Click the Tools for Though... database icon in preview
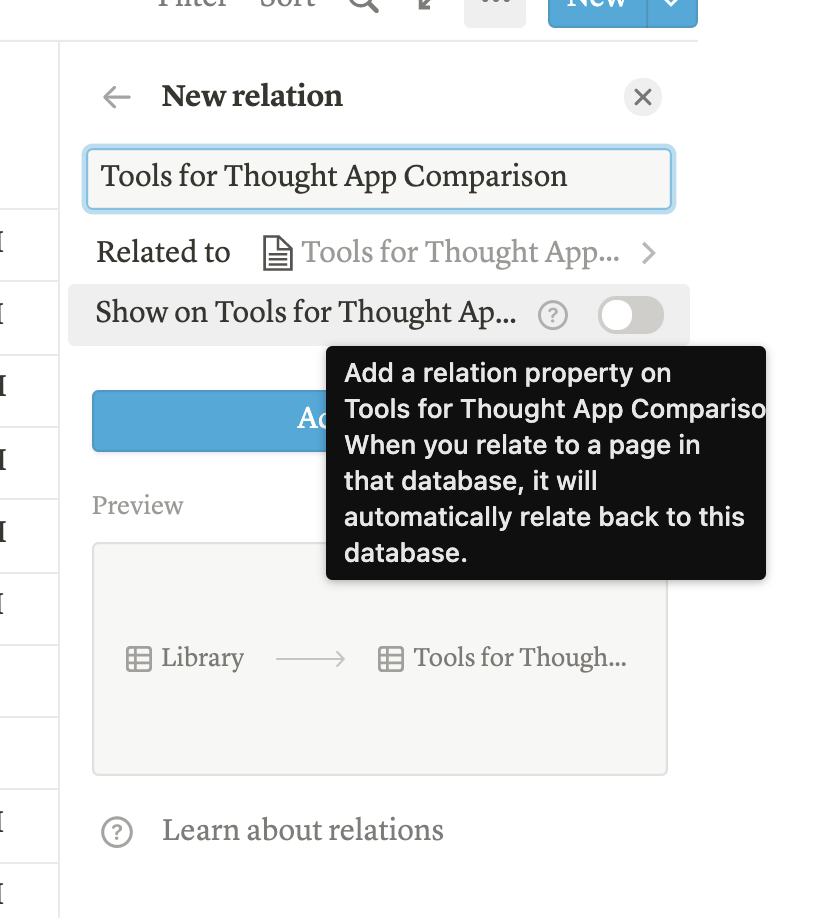 pyautogui.click(x=388, y=658)
